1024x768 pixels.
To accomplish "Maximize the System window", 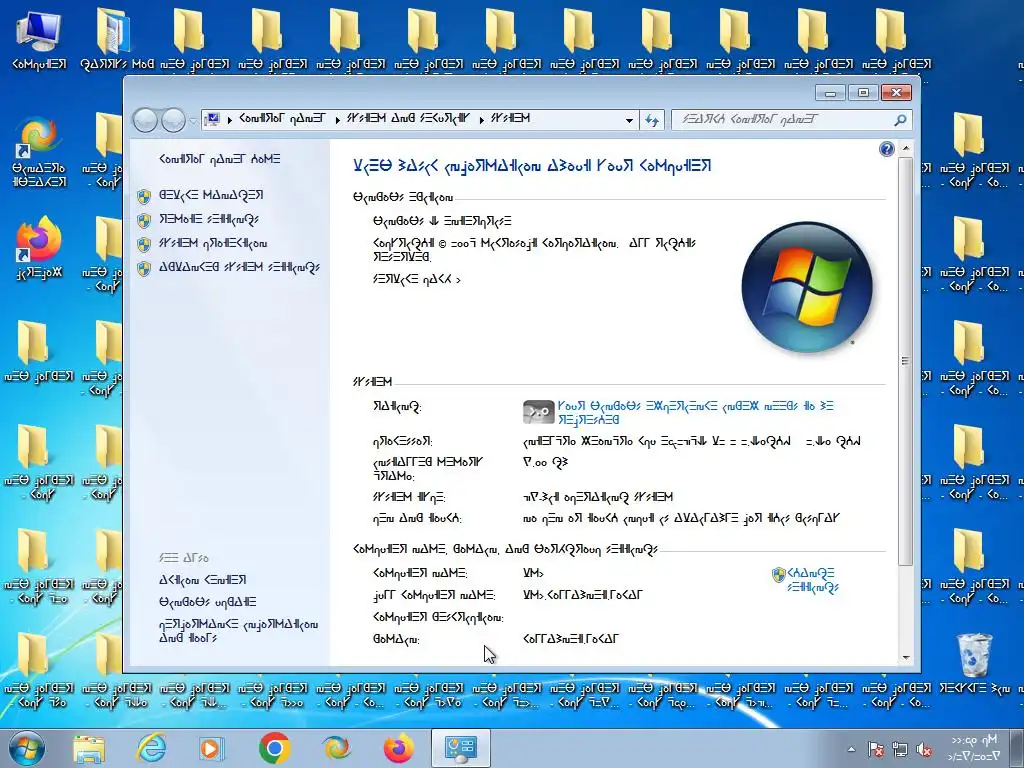I will [863, 93].
